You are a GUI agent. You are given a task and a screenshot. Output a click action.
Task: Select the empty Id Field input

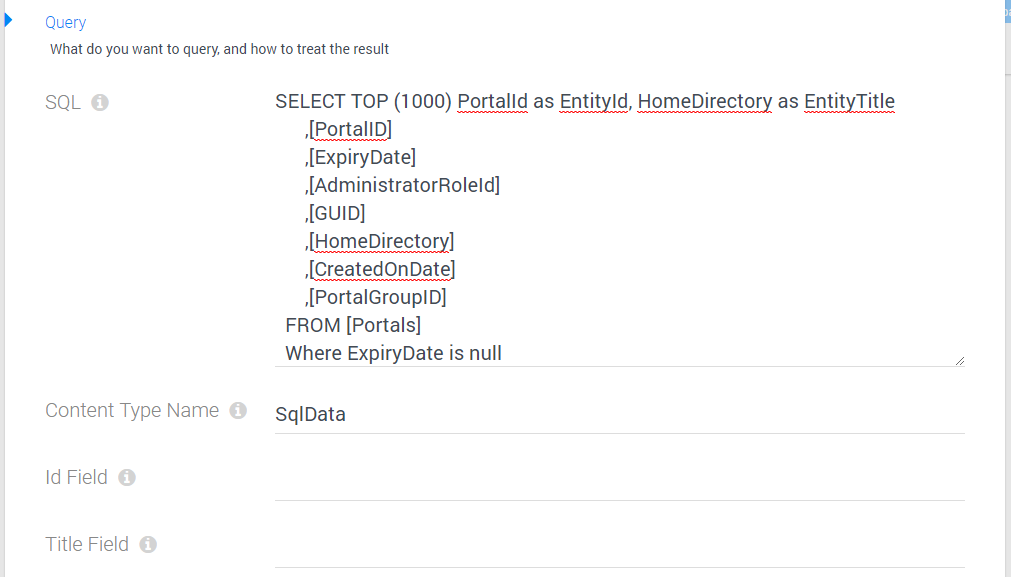coord(620,482)
